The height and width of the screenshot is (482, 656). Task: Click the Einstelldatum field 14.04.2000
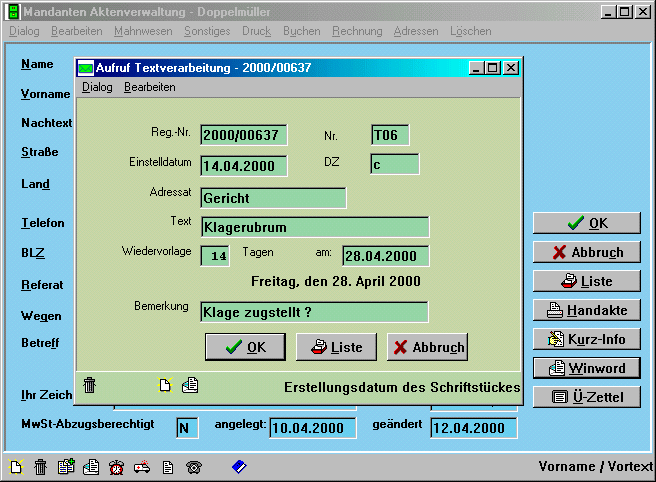[244, 166]
